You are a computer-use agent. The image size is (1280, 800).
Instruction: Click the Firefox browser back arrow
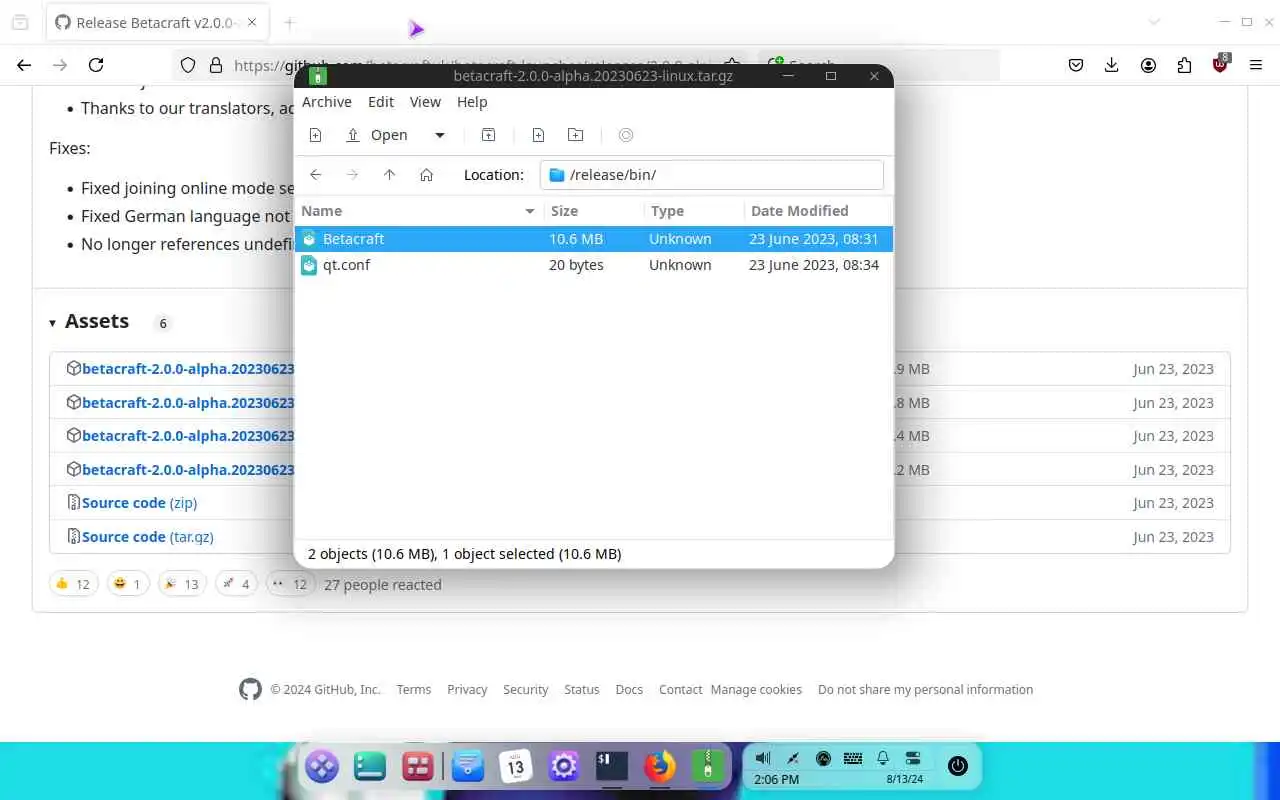point(24,65)
